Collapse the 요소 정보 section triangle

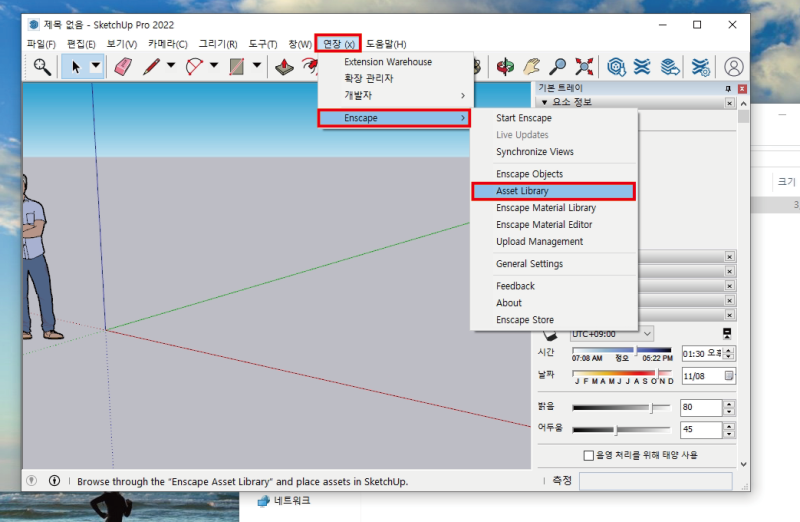[x=544, y=103]
